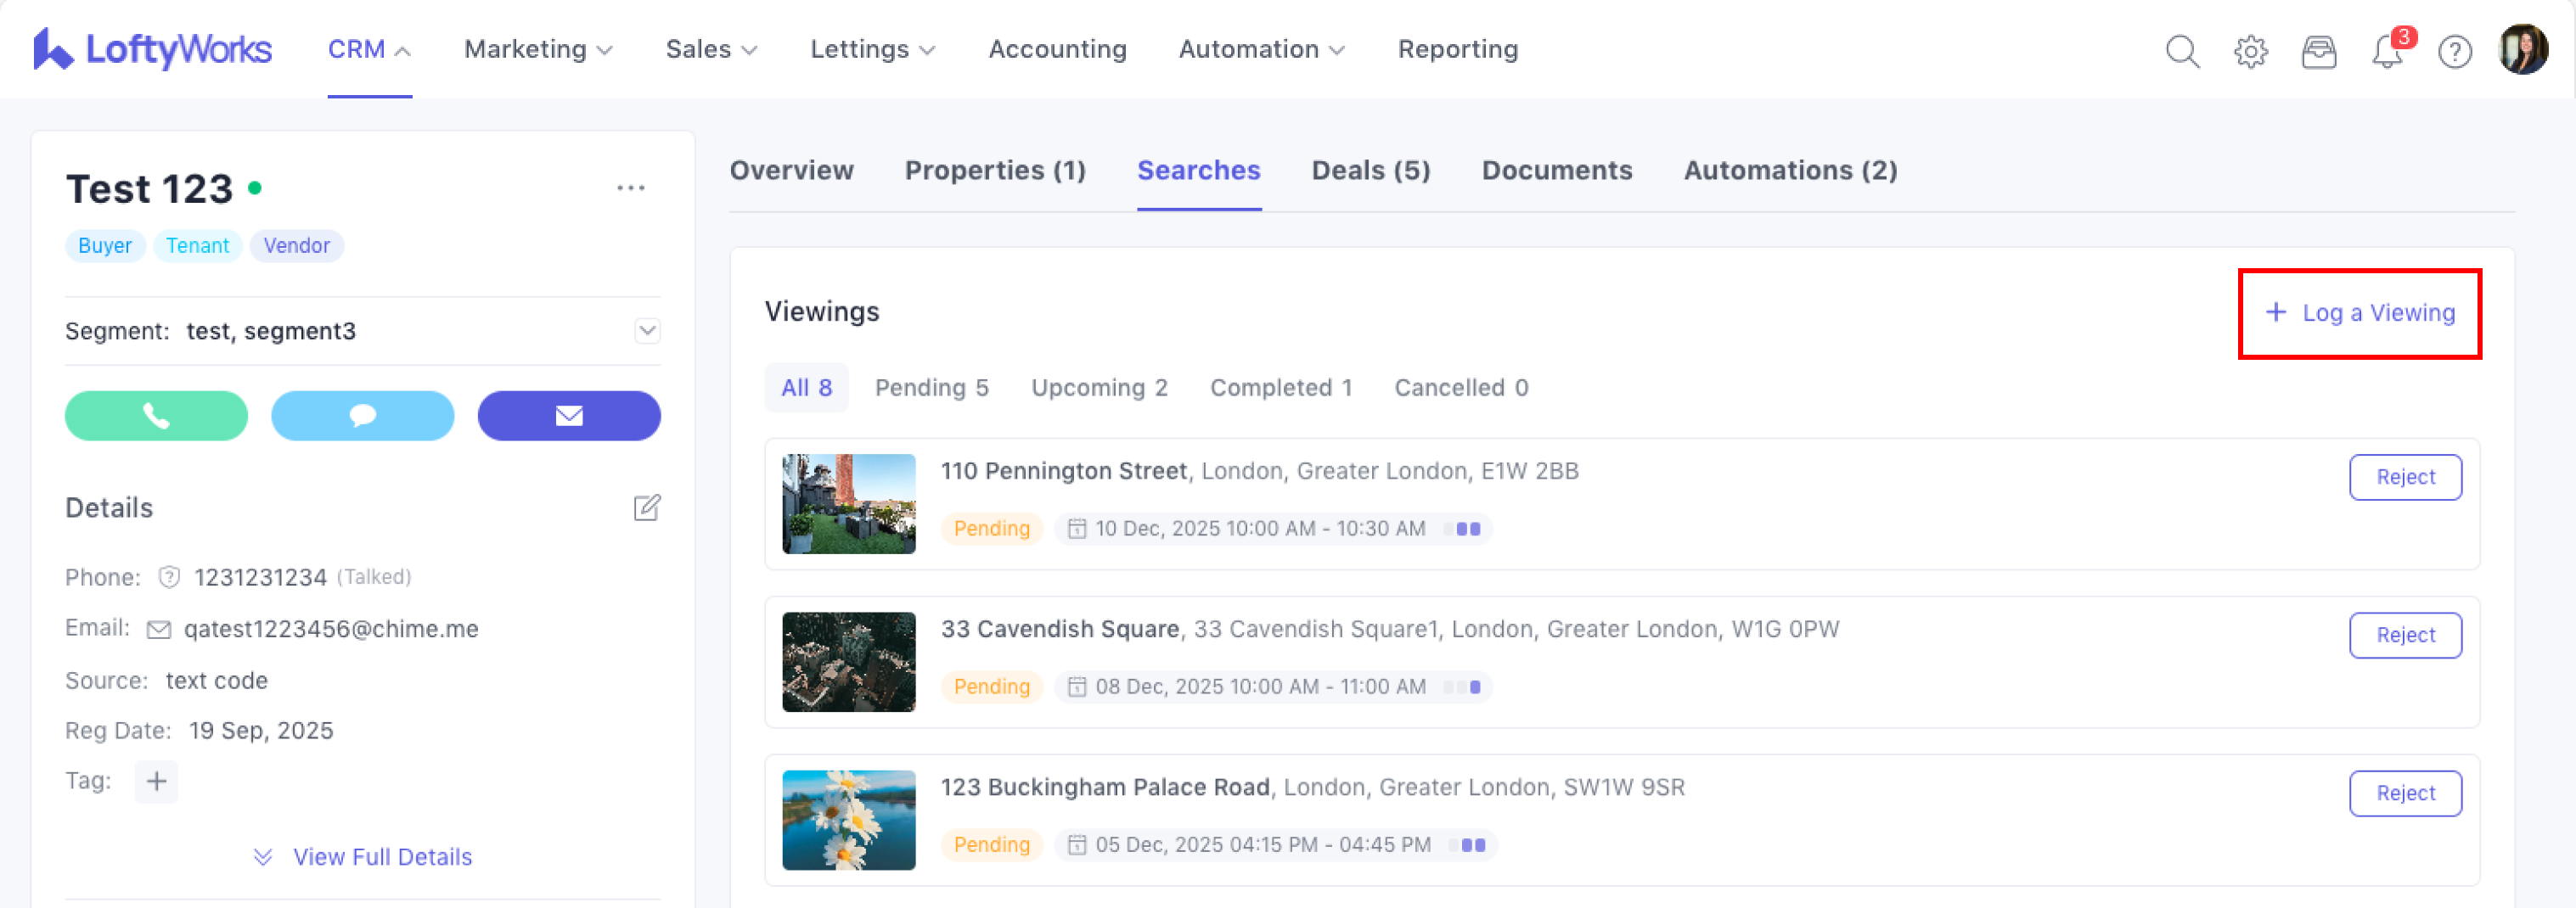Open the 33 Cavendish Square thumbnail
Image resolution: width=2576 pixels, height=908 pixels.
click(848, 662)
